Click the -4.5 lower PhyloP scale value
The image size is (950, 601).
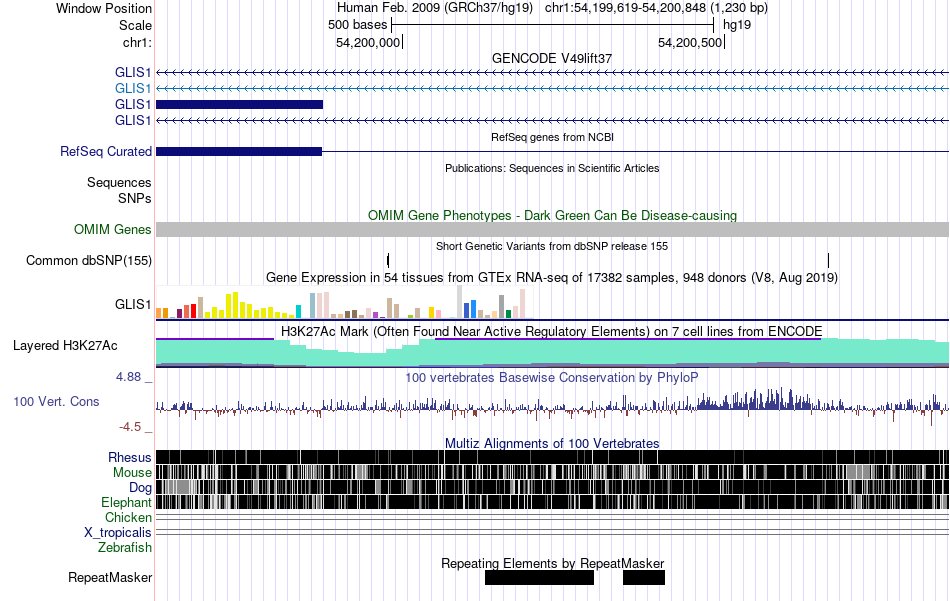(x=130, y=427)
